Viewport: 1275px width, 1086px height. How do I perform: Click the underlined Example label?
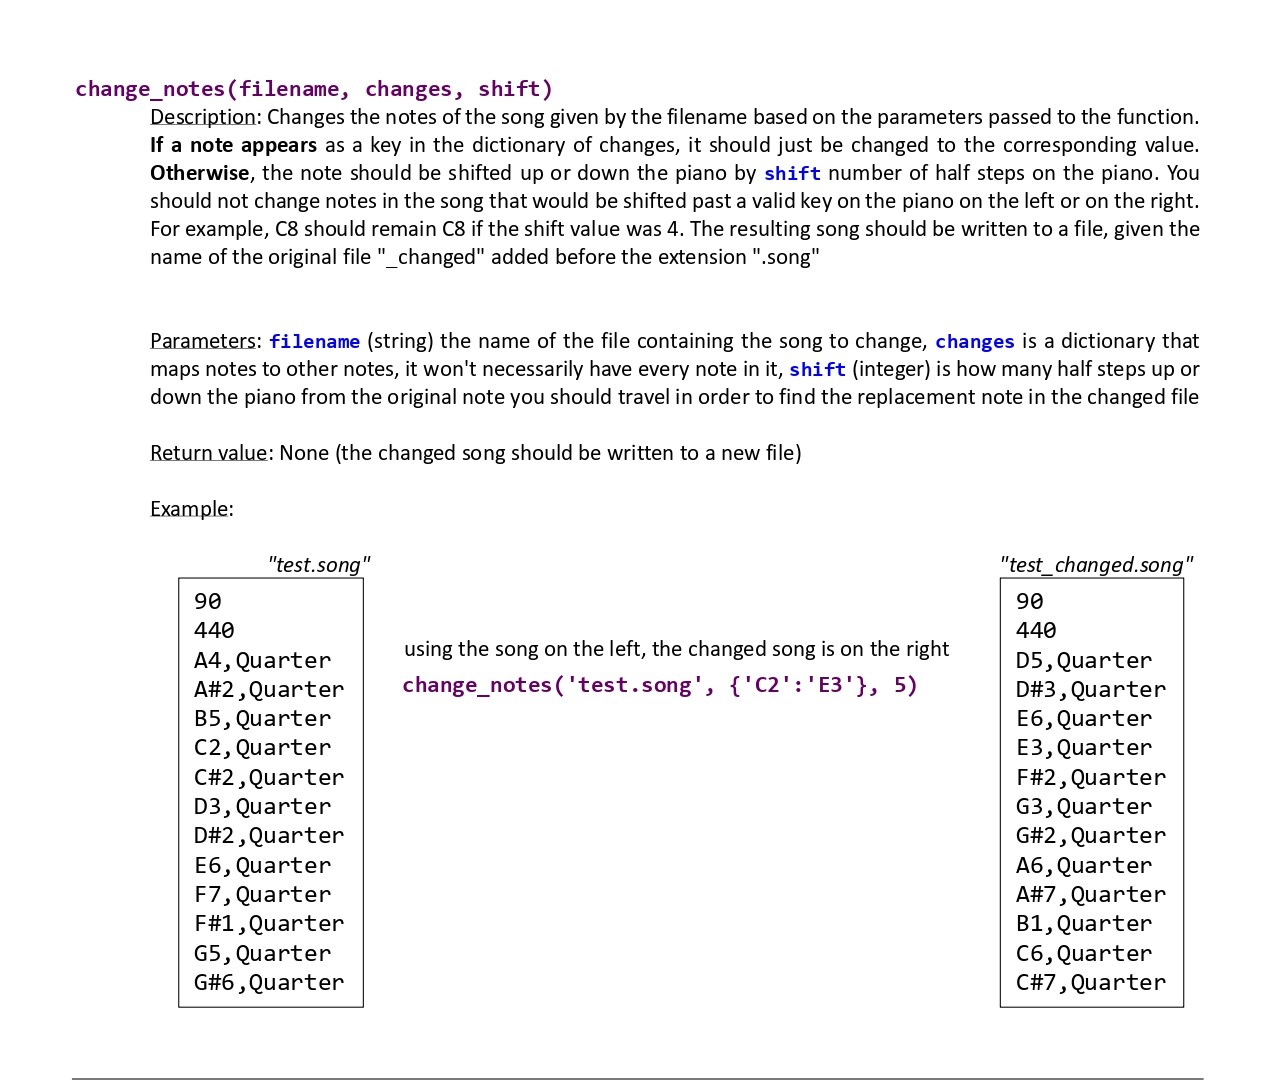pyautogui.click(x=190, y=509)
